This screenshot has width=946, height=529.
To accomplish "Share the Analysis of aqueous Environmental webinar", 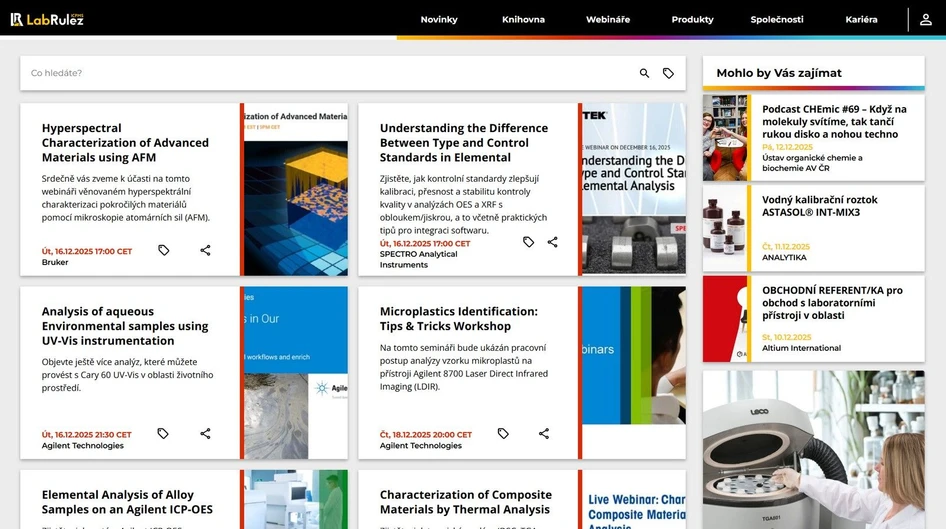I will 205,433.
